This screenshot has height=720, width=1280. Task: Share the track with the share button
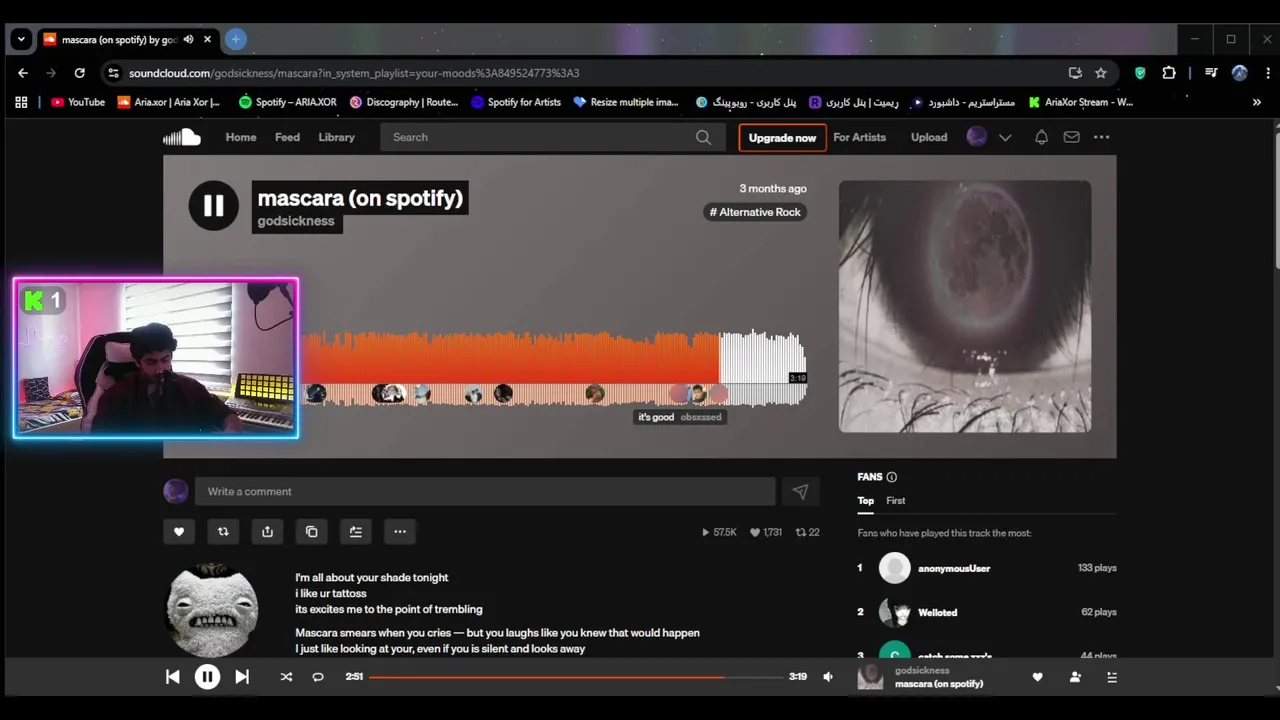[x=267, y=532]
